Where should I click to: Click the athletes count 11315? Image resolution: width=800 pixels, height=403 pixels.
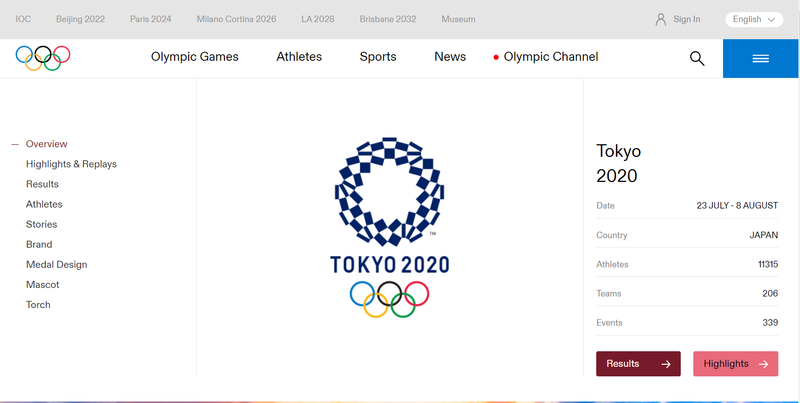click(x=768, y=264)
